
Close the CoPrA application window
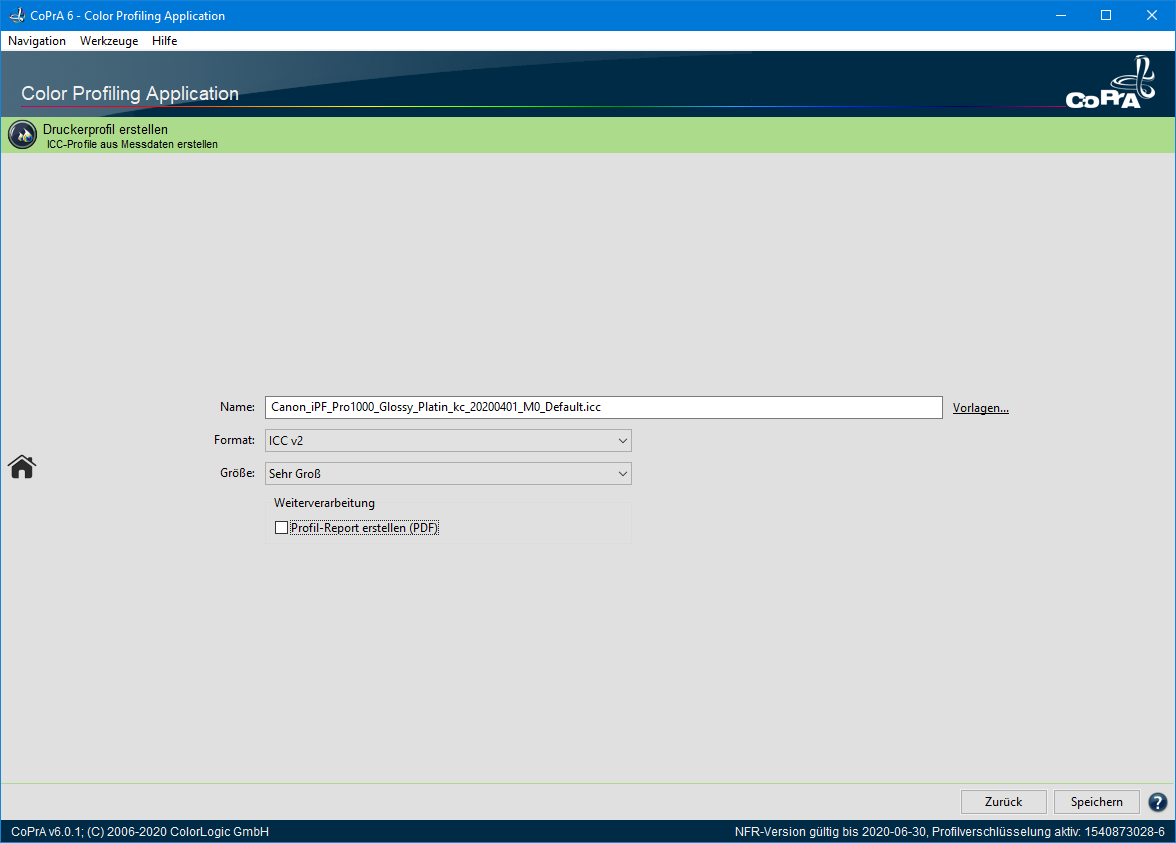1152,15
